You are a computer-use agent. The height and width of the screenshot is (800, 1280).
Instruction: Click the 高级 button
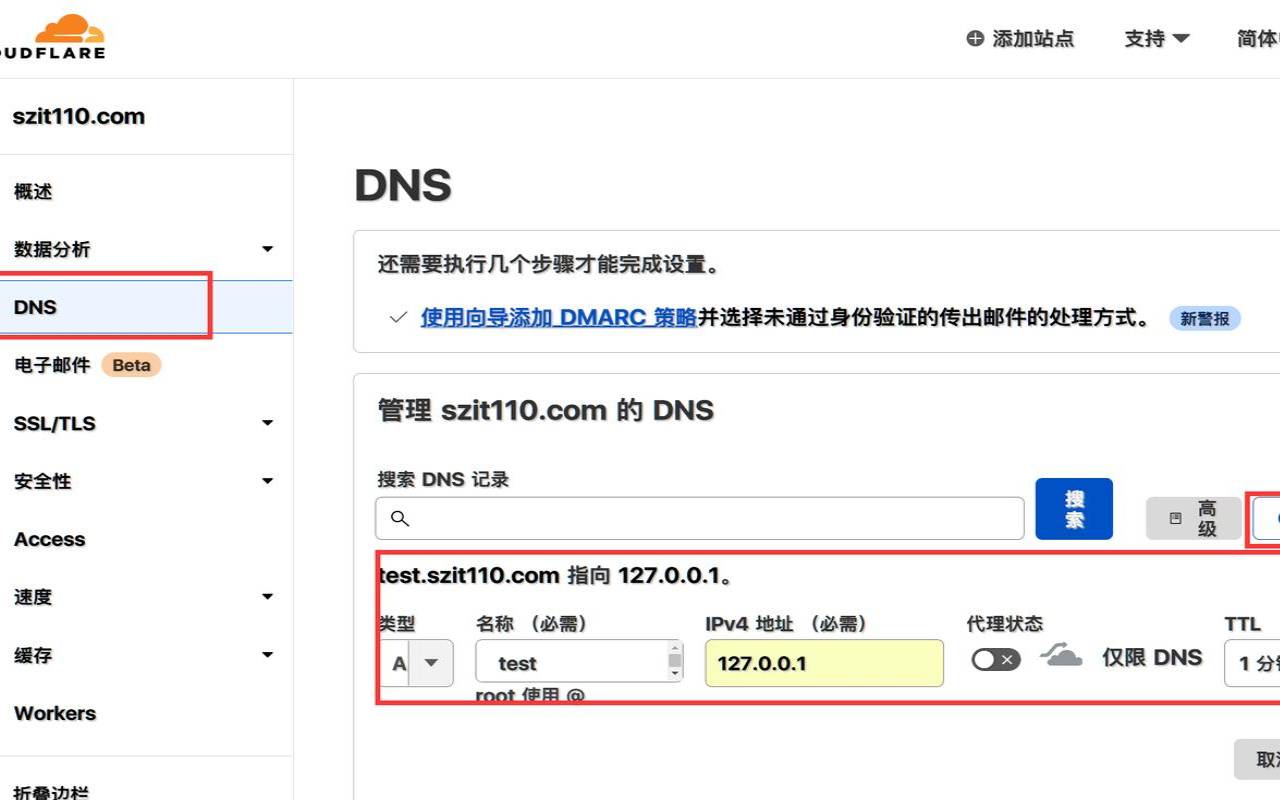[x=1194, y=518]
